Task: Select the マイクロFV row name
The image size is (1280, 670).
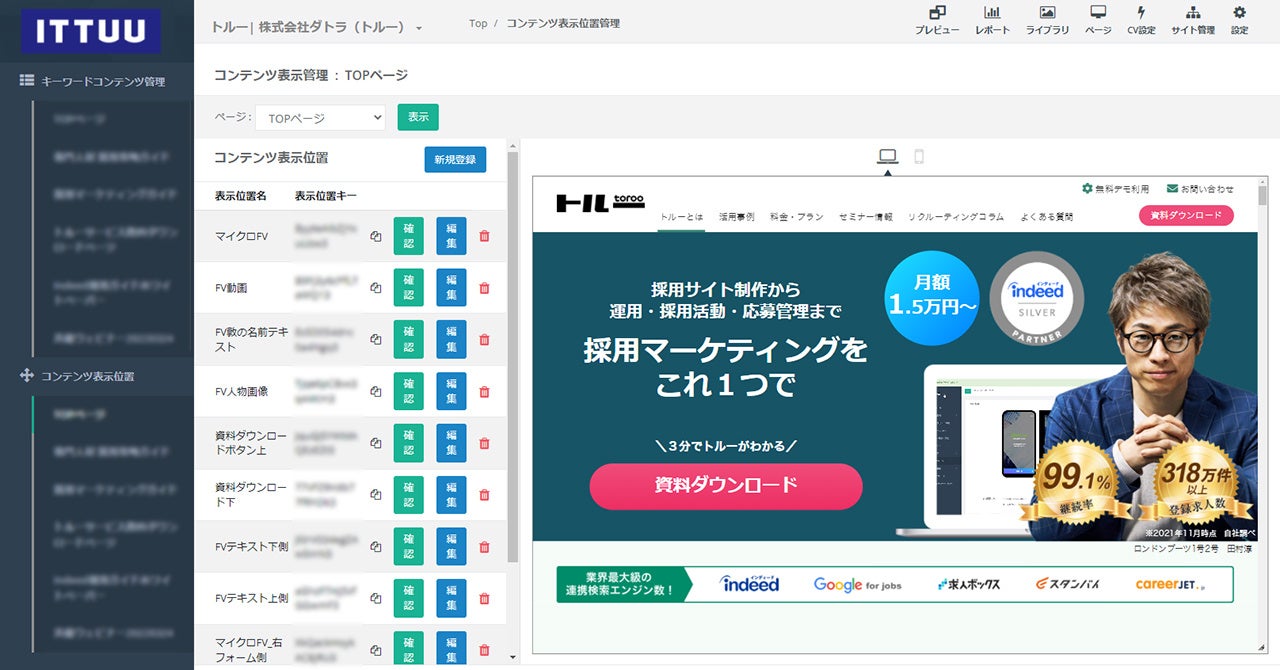Action: (x=241, y=237)
